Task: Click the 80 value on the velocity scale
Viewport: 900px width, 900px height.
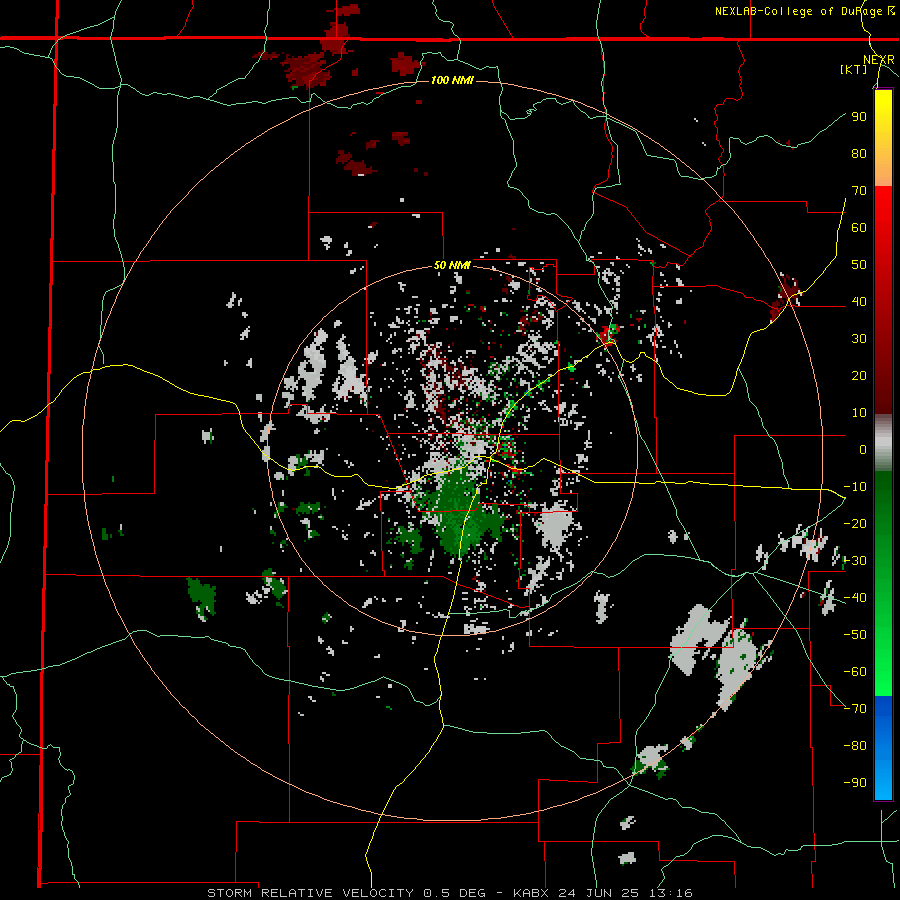Action: click(x=859, y=153)
